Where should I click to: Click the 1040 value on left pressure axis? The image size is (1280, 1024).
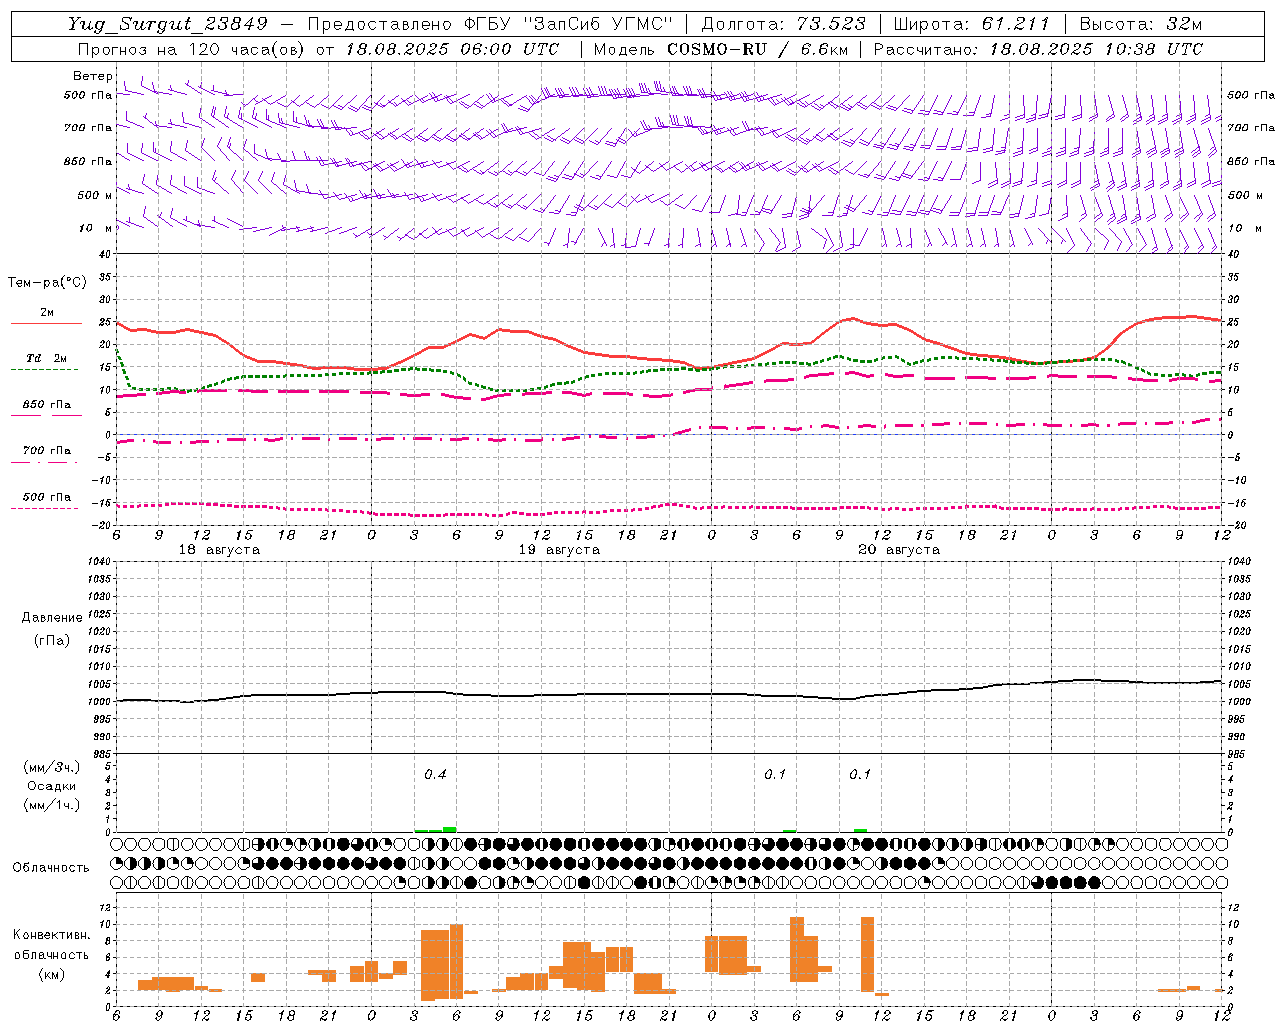click(x=99, y=562)
